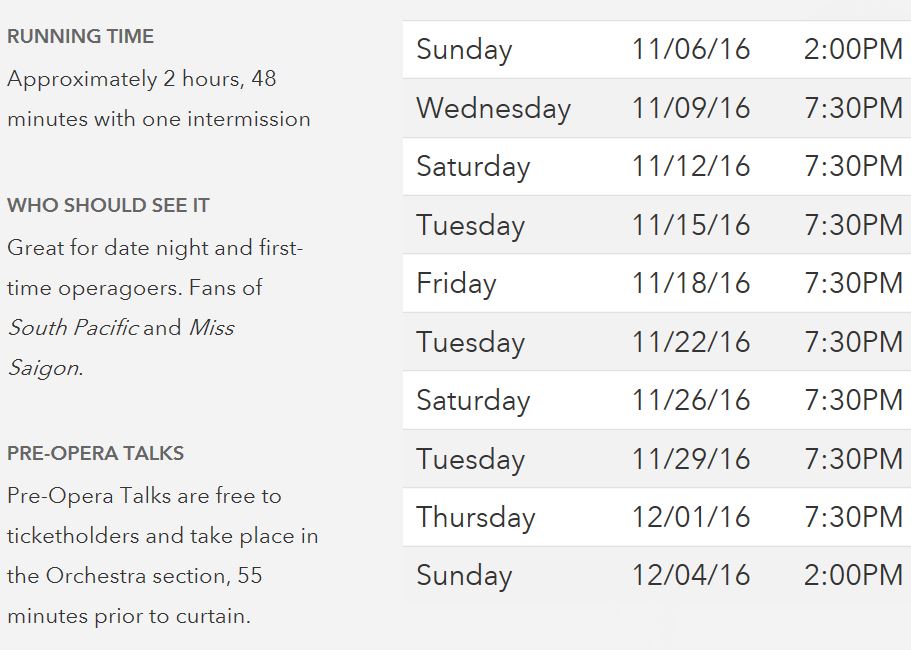Click the word Thursday in the schedule
This screenshot has height=650, width=911.
[x=475, y=517]
